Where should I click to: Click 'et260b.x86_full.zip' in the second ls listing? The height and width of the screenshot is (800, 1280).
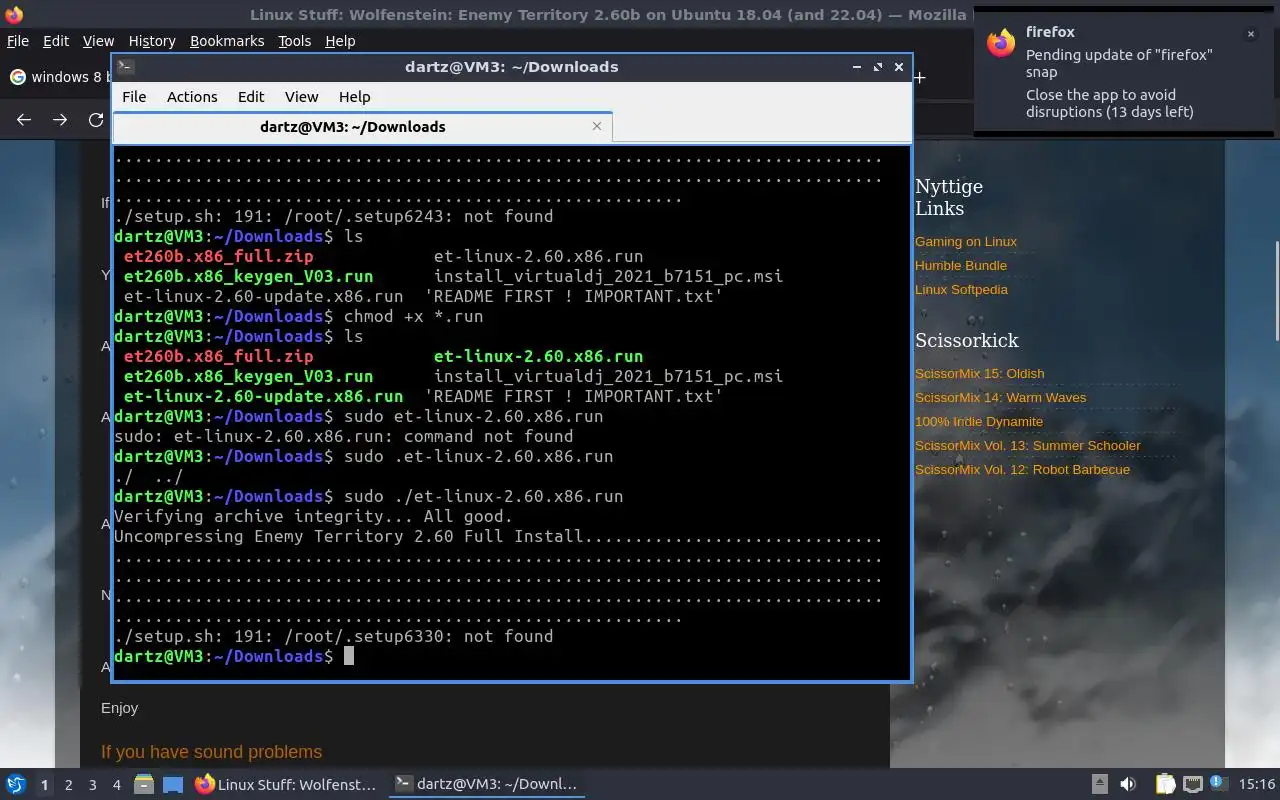click(218, 356)
